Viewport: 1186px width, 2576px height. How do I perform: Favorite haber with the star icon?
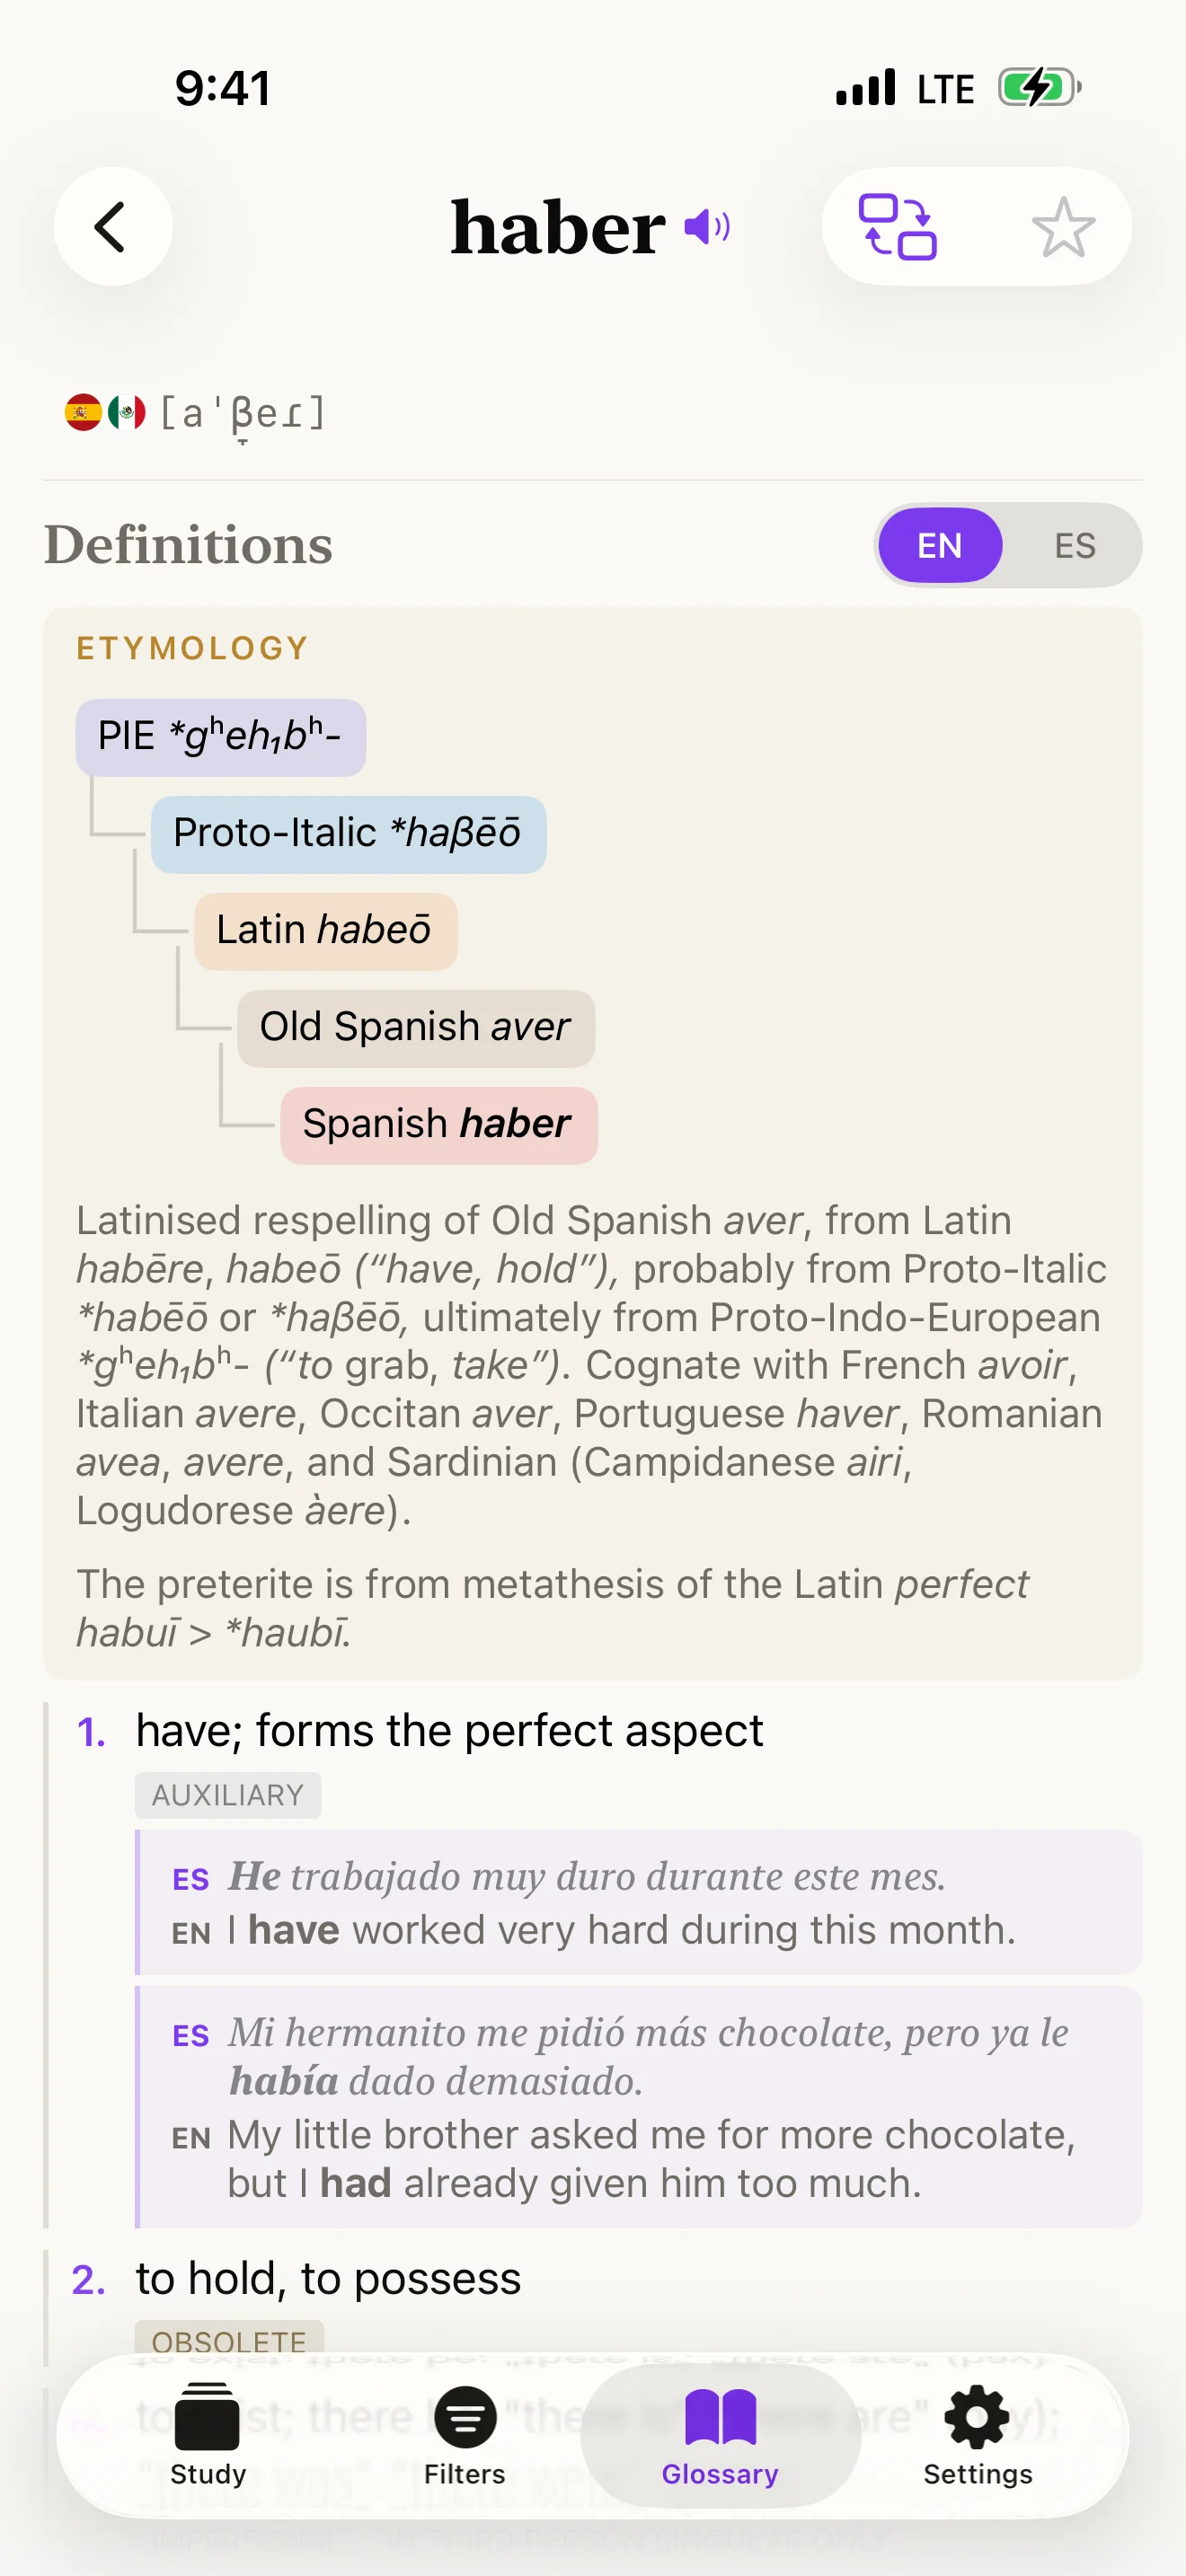1062,227
